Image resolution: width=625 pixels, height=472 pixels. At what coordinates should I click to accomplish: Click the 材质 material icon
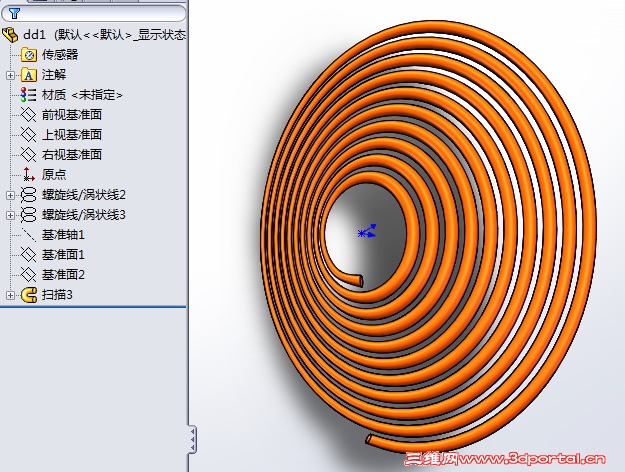29,95
